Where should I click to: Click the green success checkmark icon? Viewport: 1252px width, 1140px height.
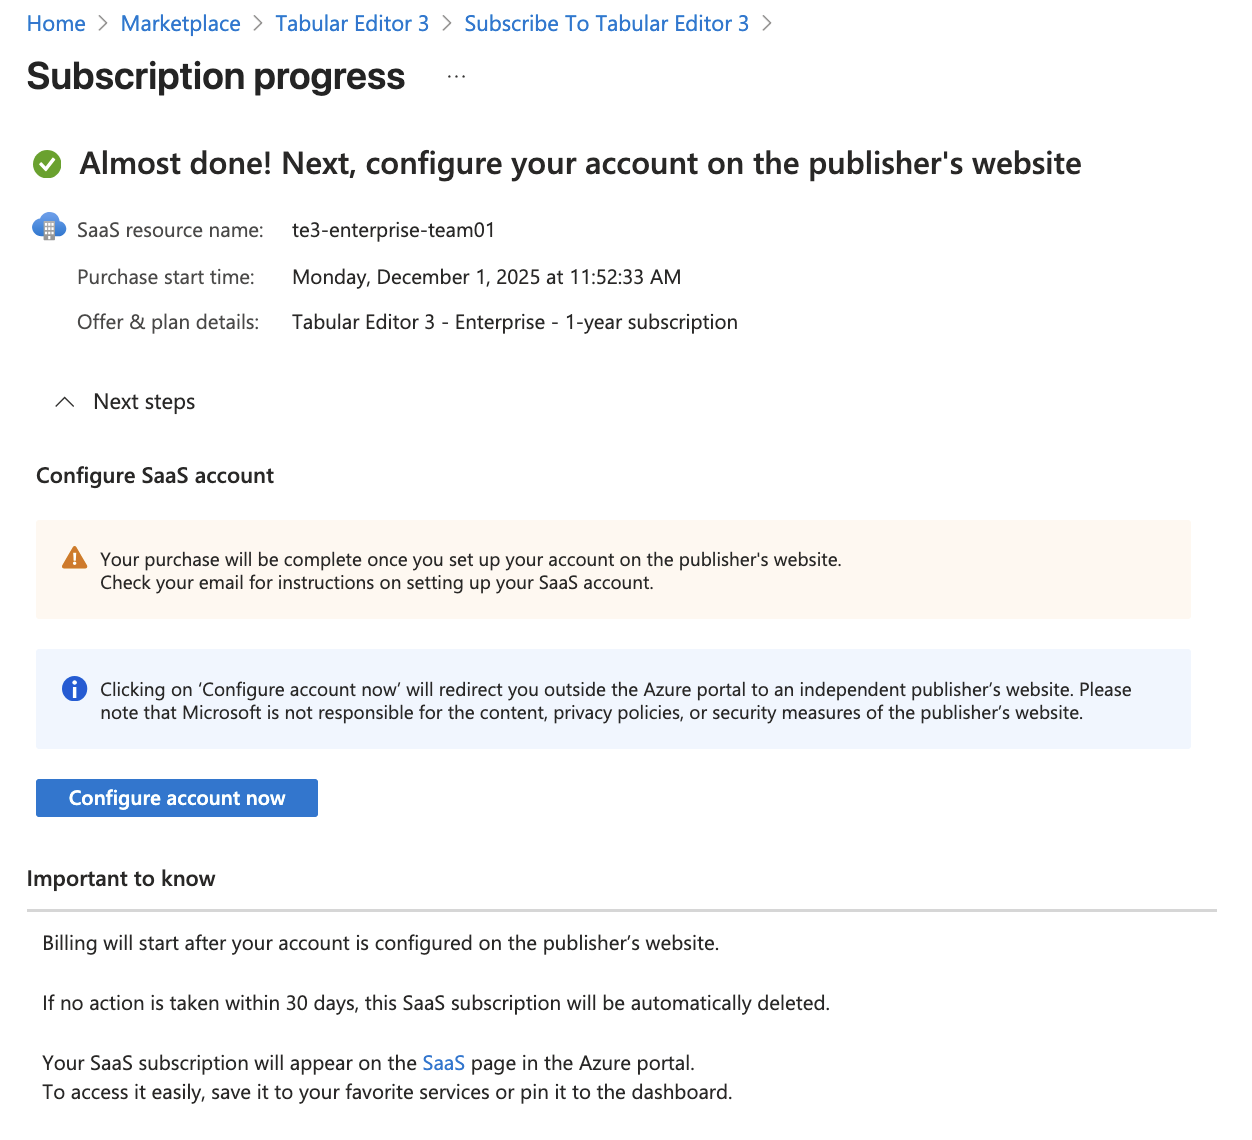click(x=47, y=163)
